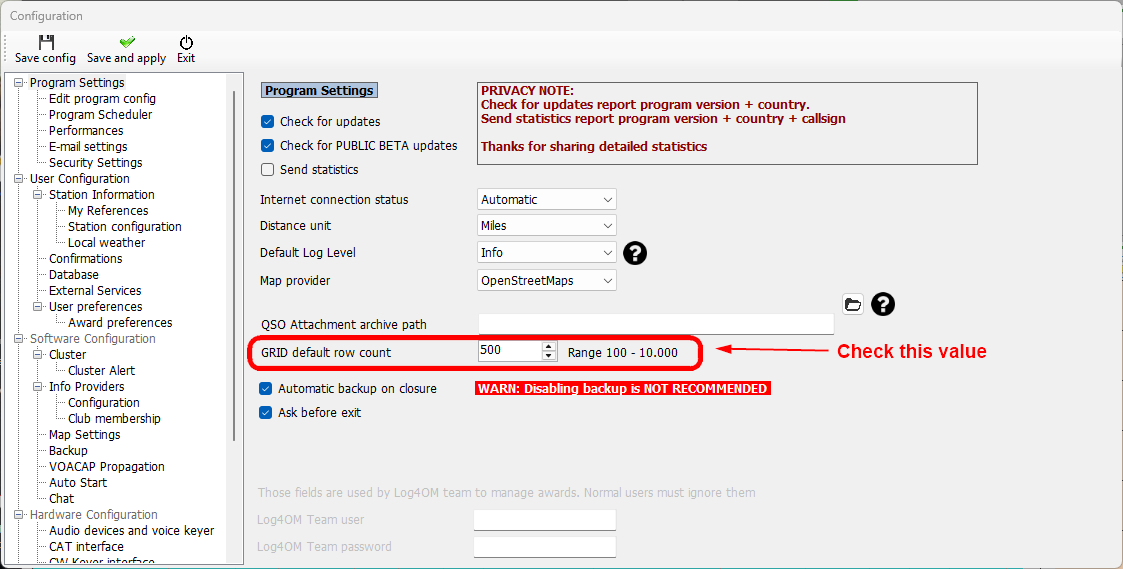Click the backup NOT RECOMMENDED warning text
Image resolution: width=1123 pixels, height=569 pixels.
[x=623, y=388]
